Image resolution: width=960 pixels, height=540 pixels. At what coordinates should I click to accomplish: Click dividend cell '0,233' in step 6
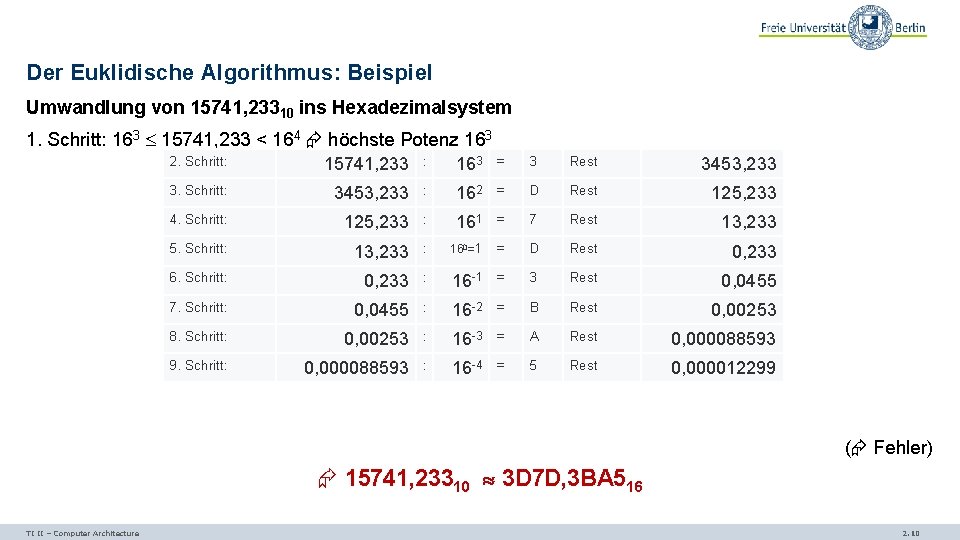point(386,280)
